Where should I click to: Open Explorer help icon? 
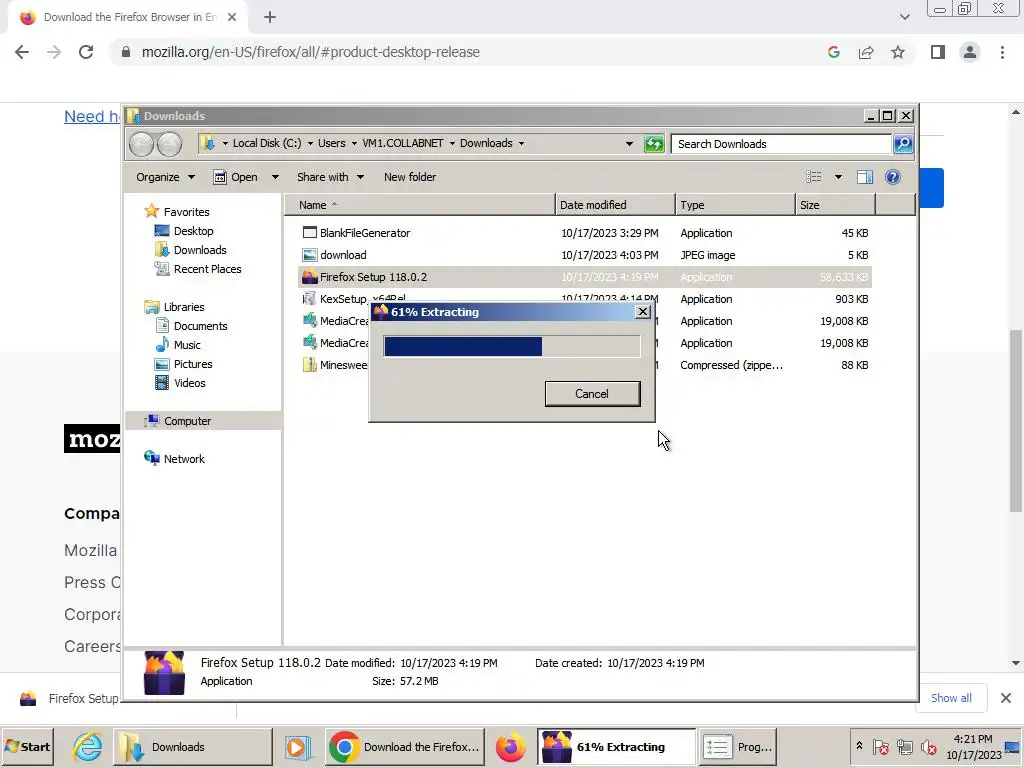(x=893, y=177)
